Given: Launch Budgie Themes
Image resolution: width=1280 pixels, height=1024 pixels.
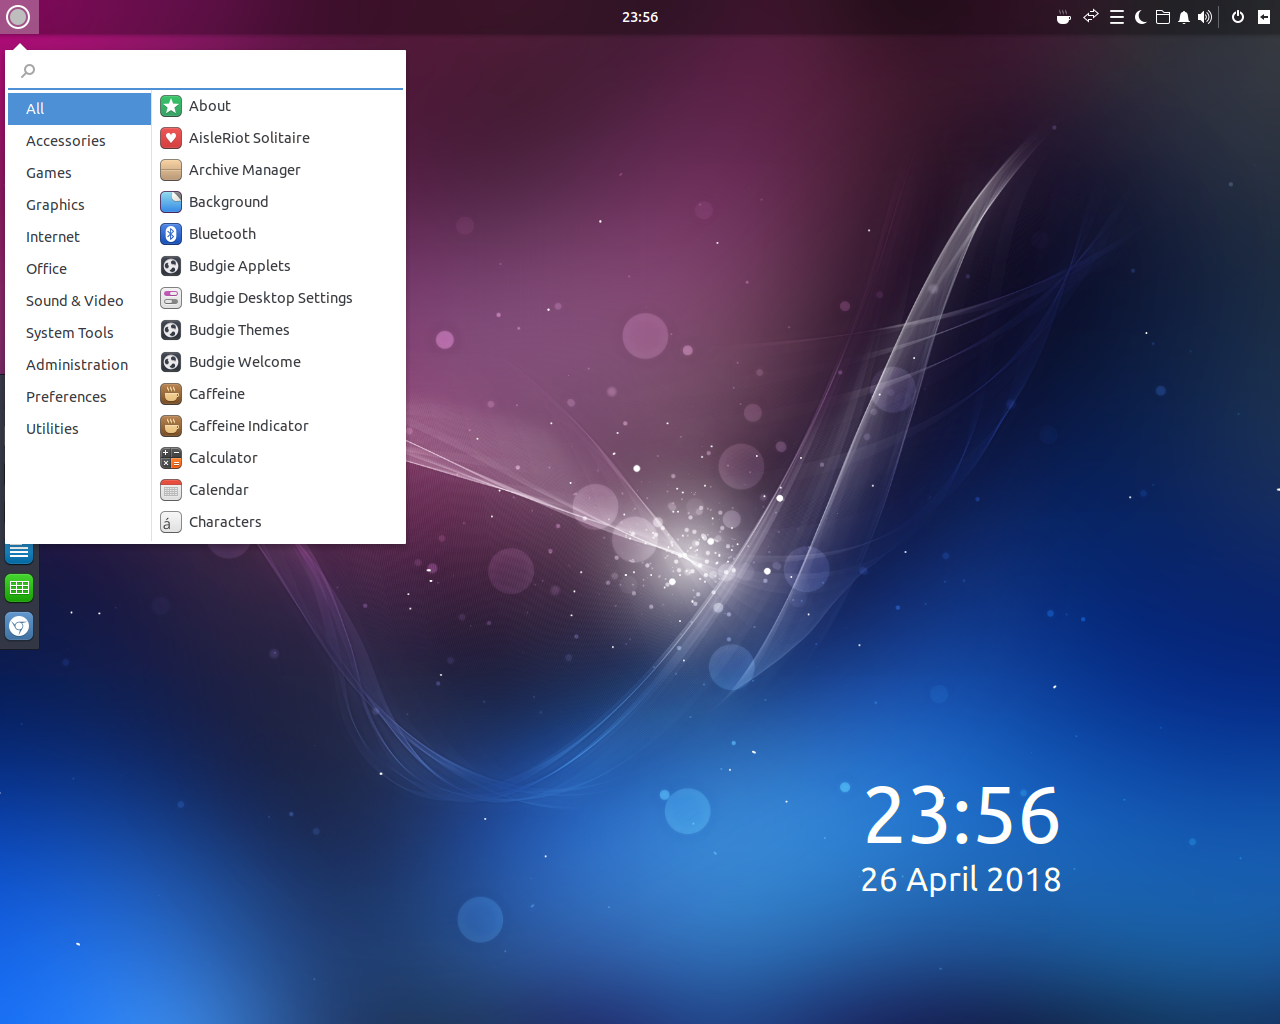Looking at the screenshot, I should click(279, 330).
